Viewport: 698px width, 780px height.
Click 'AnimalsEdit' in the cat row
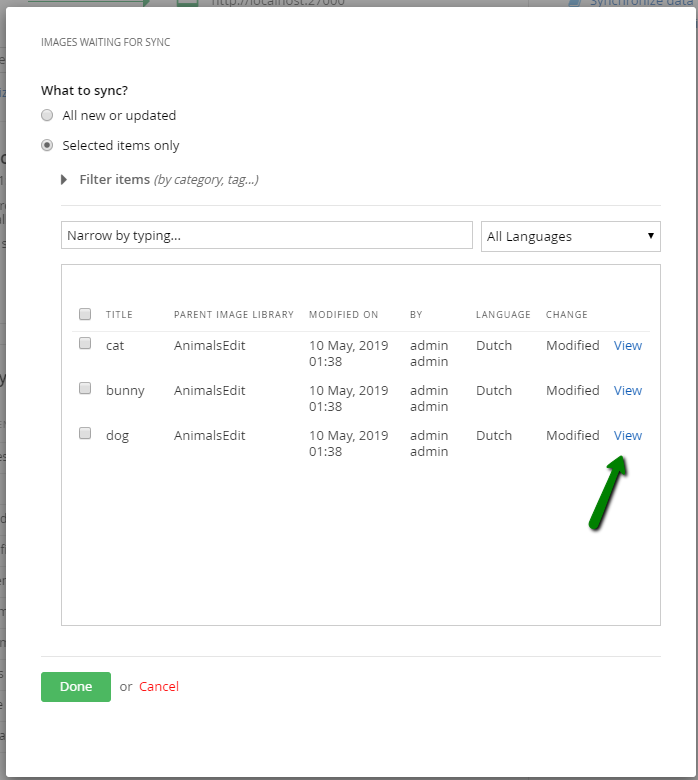pyautogui.click(x=209, y=345)
